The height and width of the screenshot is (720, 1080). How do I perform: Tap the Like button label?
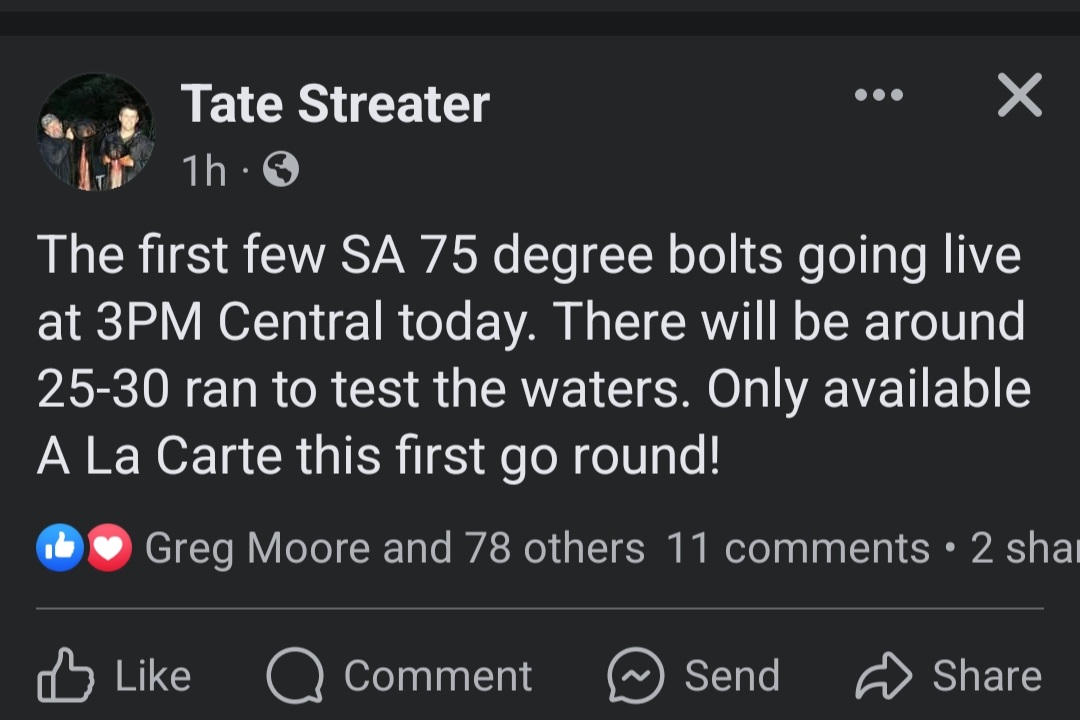153,676
